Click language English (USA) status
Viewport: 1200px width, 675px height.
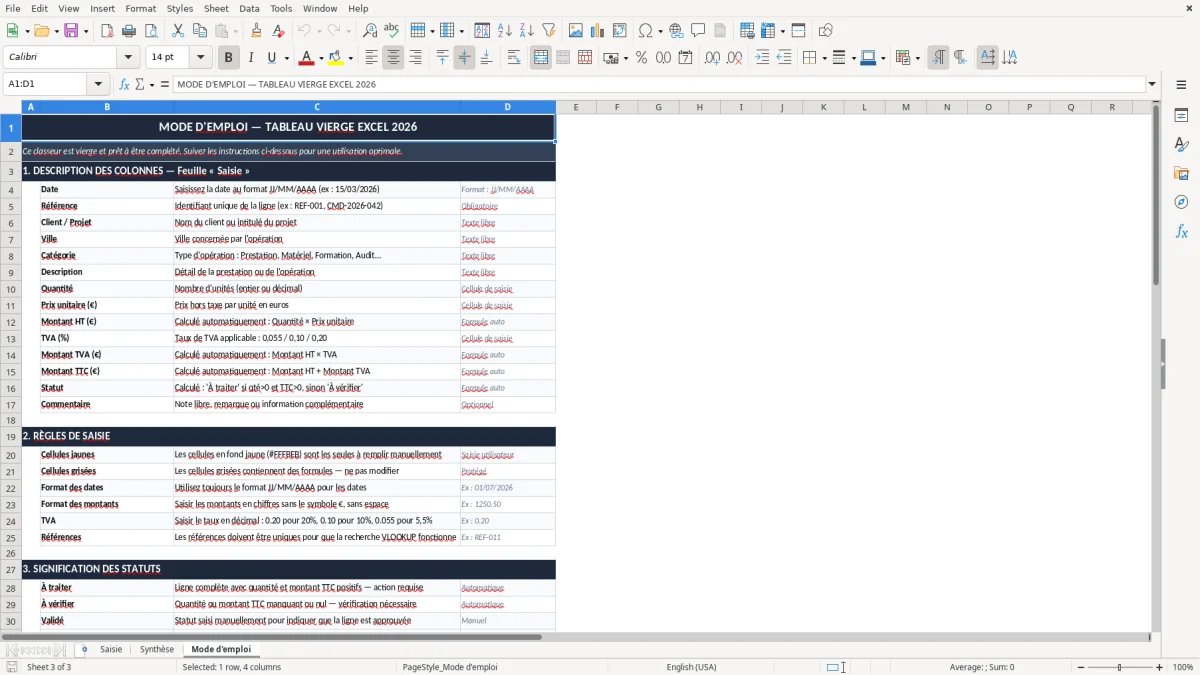[x=692, y=667]
